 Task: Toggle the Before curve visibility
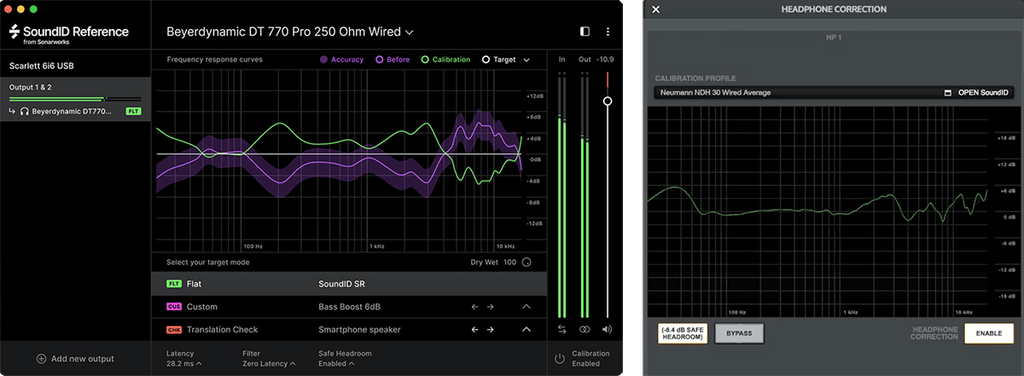392,59
